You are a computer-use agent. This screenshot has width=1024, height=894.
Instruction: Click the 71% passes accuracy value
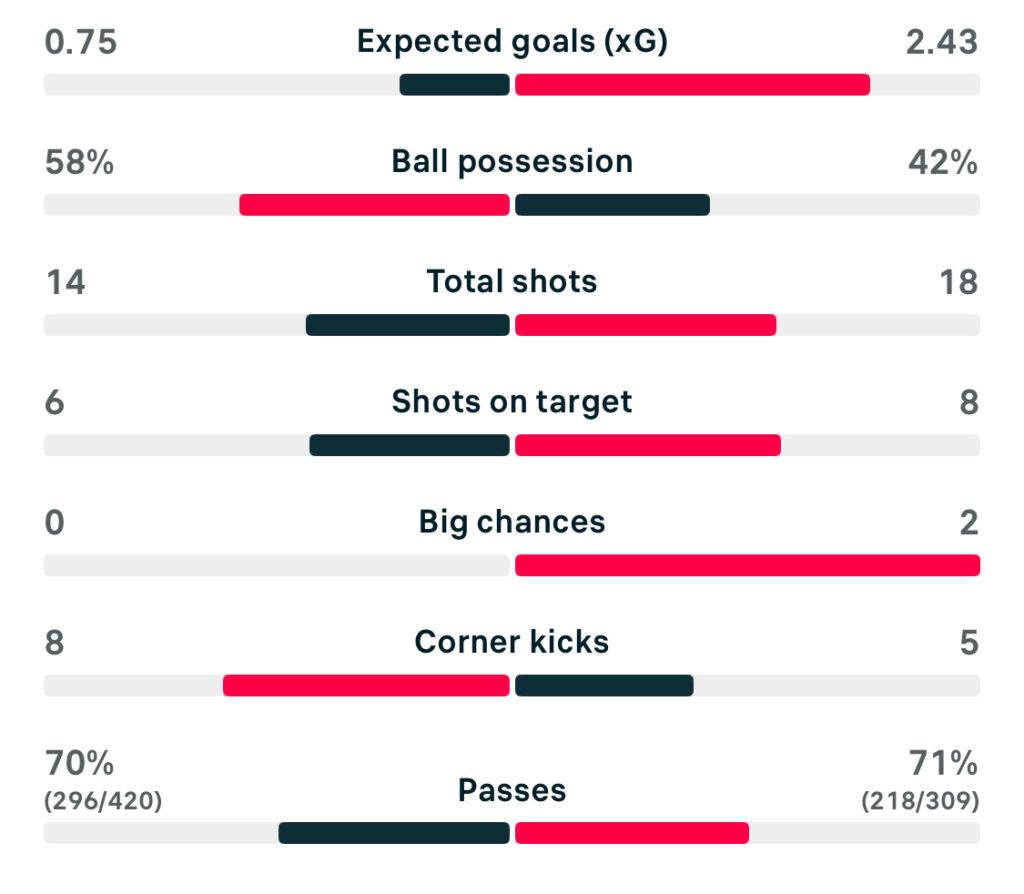pyautogui.click(x=943, y=764)
